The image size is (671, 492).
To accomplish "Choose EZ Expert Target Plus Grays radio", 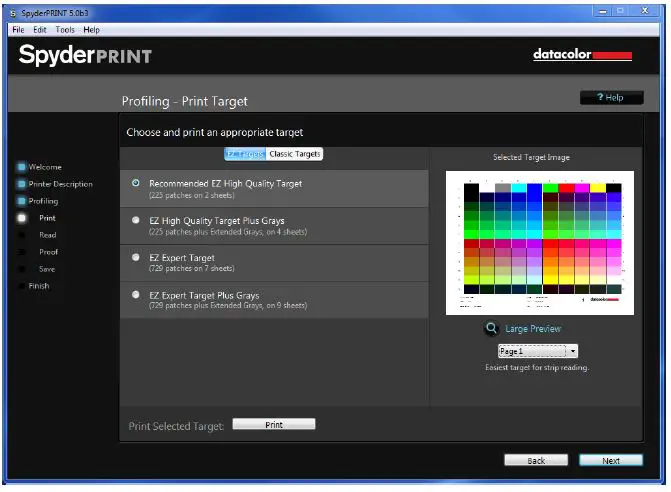I will coord(136,295).
